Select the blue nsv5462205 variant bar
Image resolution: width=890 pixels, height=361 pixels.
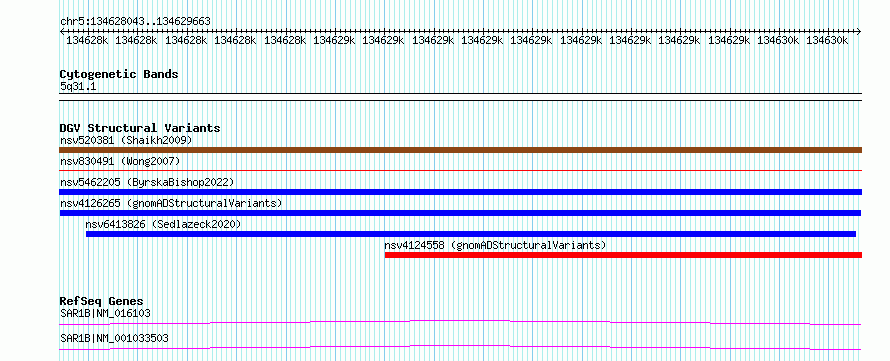point(460,192)
